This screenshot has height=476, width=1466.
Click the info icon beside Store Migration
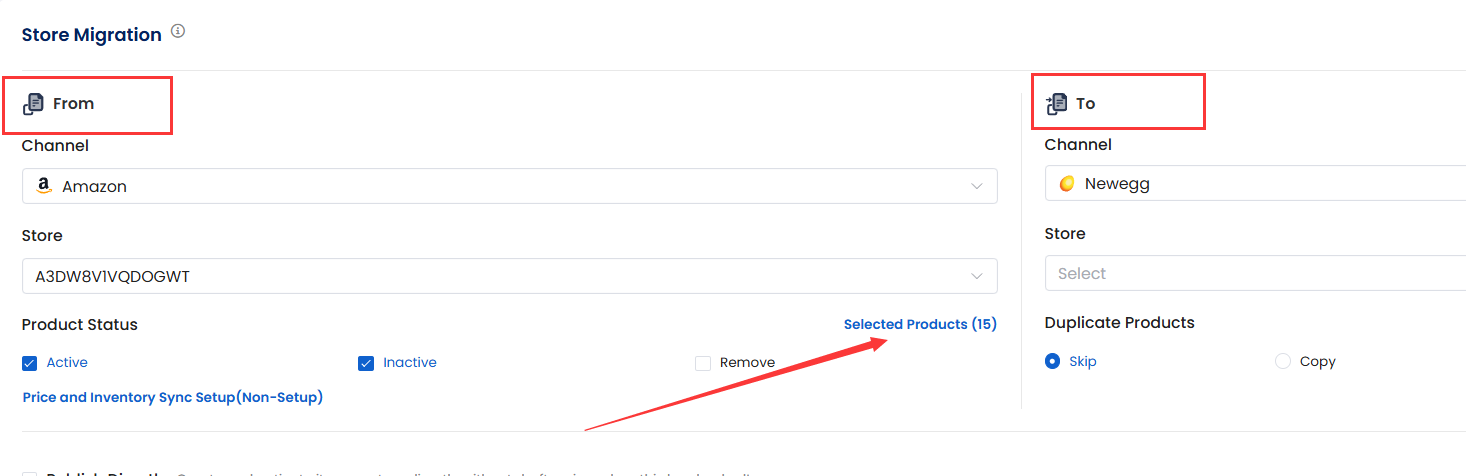point(178,32)
